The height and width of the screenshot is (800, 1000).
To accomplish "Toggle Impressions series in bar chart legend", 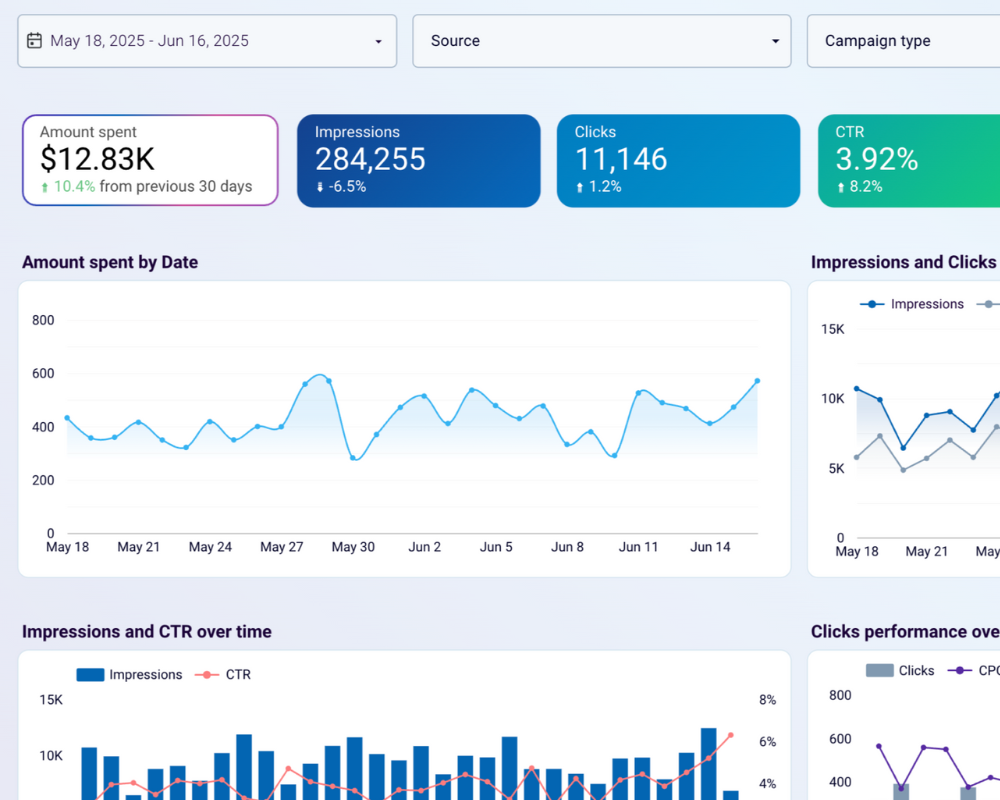I will (146, 675).
